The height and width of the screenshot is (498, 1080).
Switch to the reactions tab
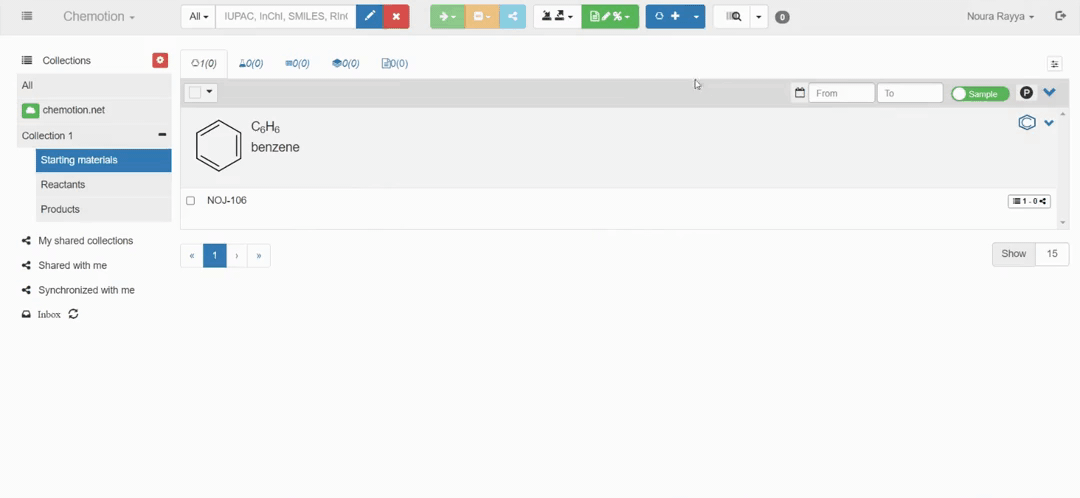coord(251,64)
